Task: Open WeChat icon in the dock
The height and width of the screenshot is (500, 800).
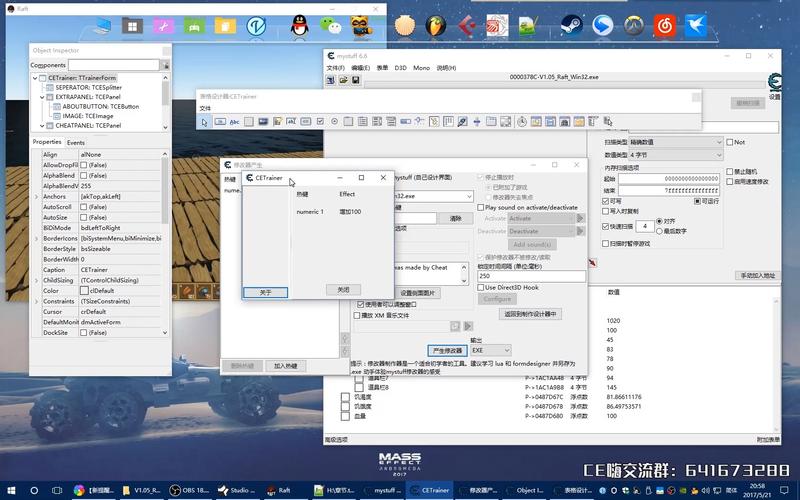Action: (x=330, y=25)
